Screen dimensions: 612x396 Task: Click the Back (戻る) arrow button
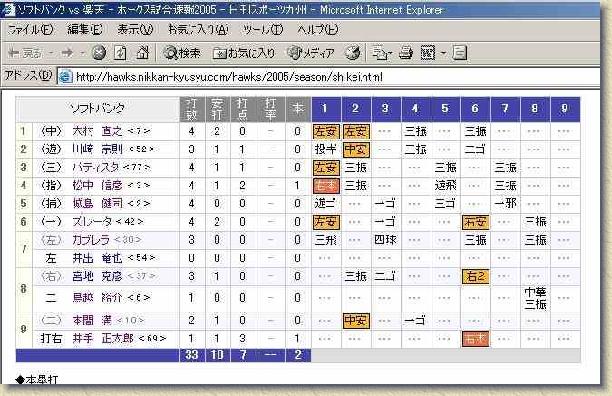(25, 53)
